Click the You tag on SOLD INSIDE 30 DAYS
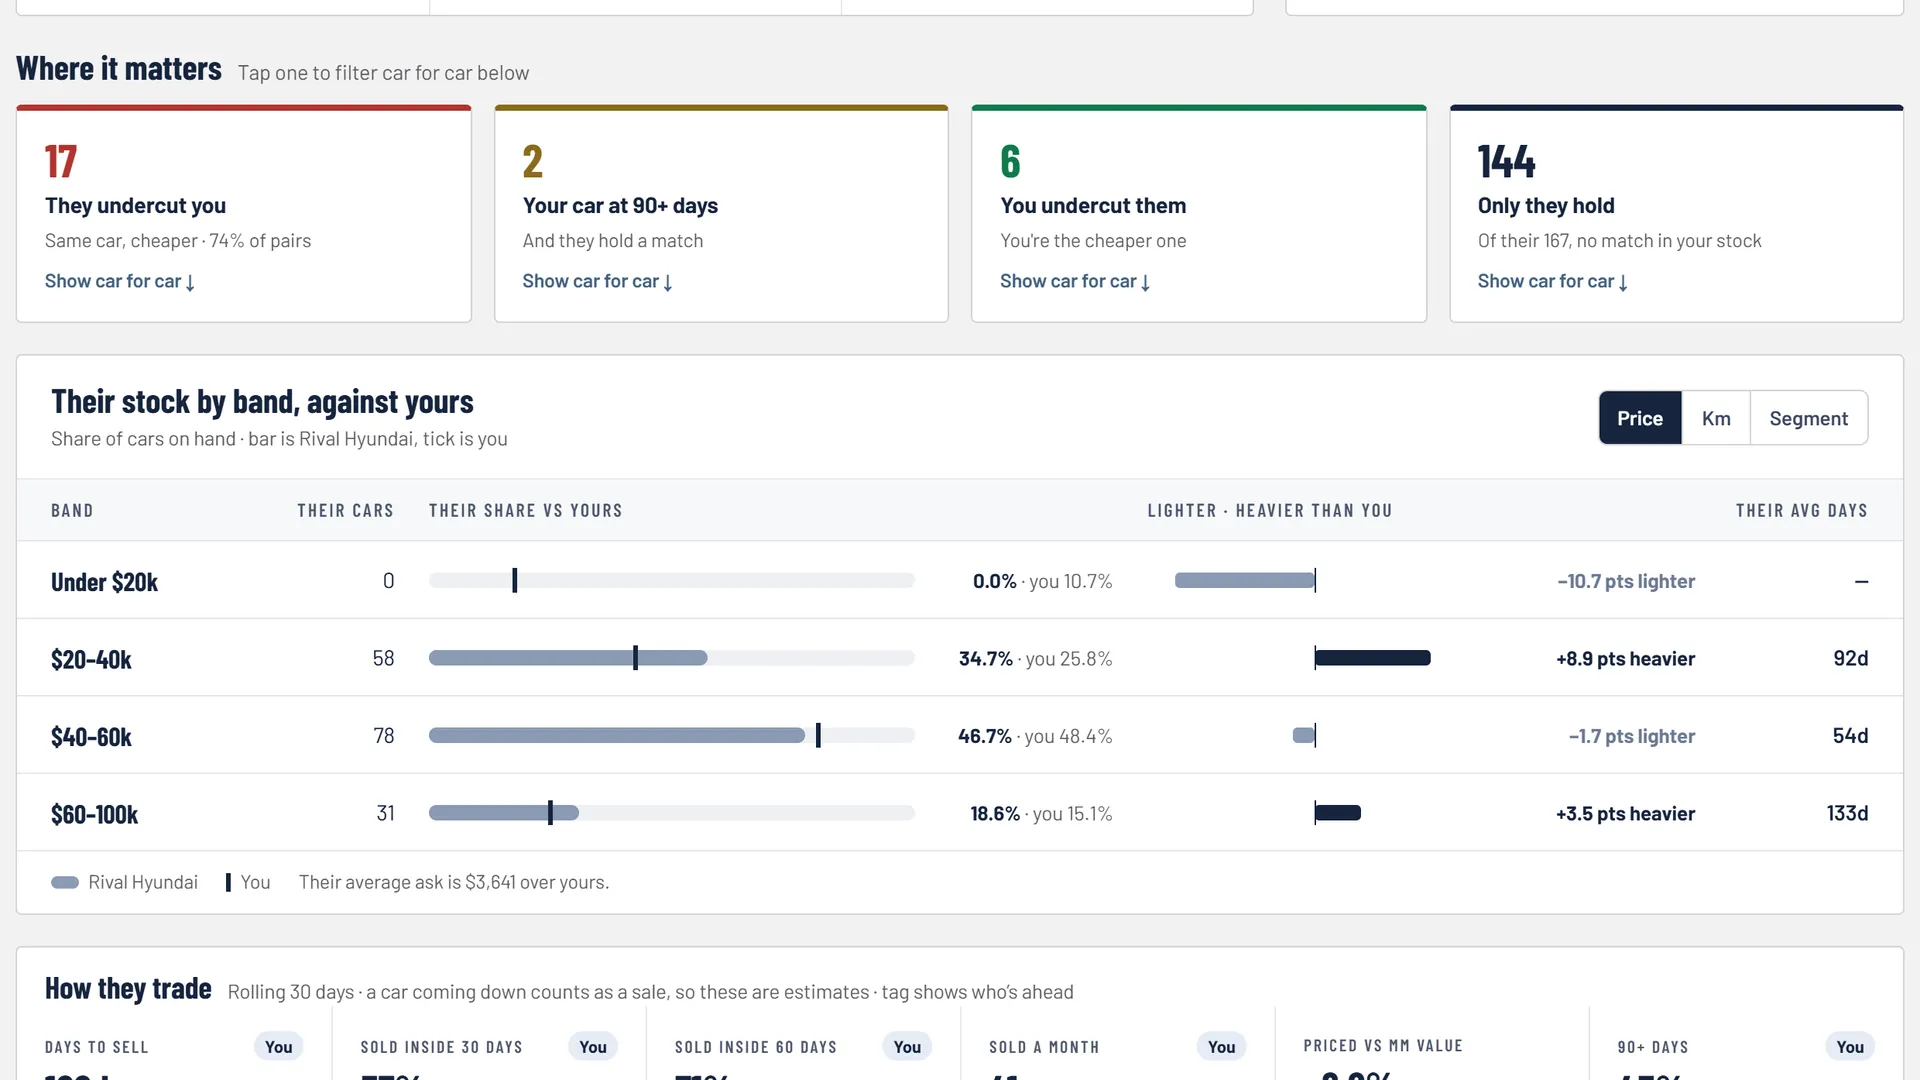 tap(593, 1047)
